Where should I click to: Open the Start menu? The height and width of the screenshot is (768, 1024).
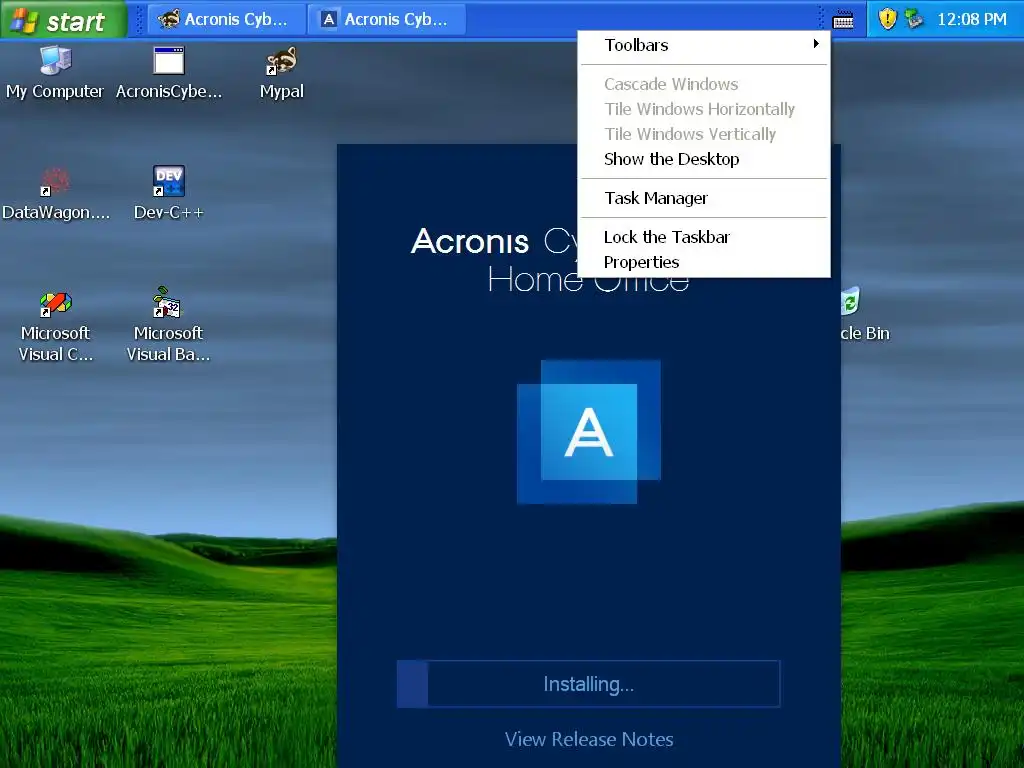[x=63, y=20]
